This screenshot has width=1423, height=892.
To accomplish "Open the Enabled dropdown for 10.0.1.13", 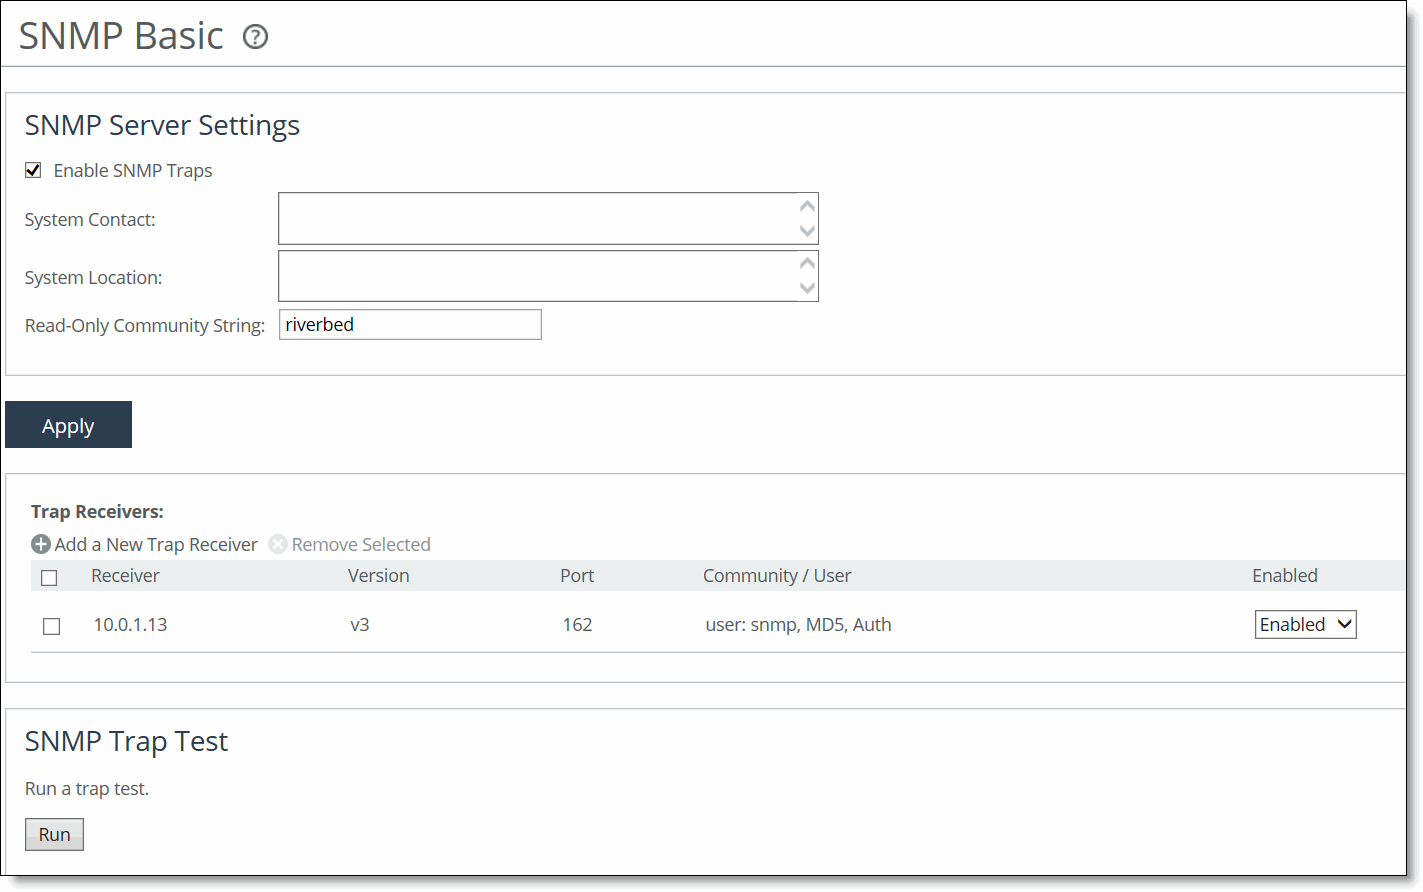I will (x=1305, y=624).
